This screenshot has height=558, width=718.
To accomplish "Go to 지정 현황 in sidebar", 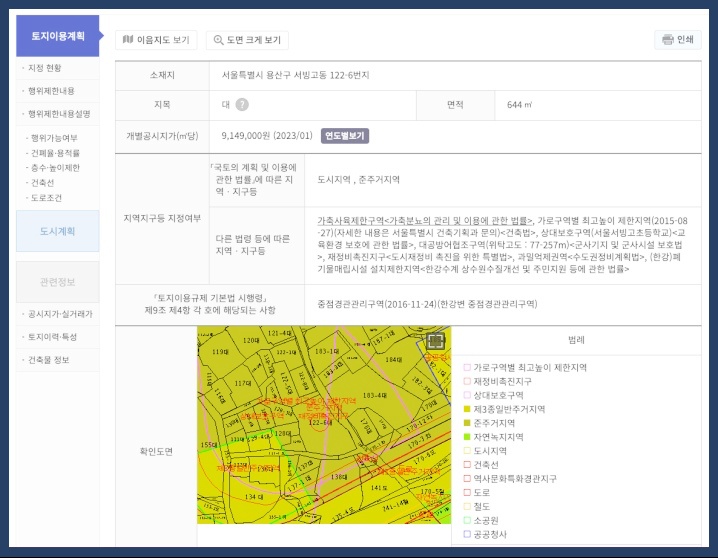I will [45, 68].
